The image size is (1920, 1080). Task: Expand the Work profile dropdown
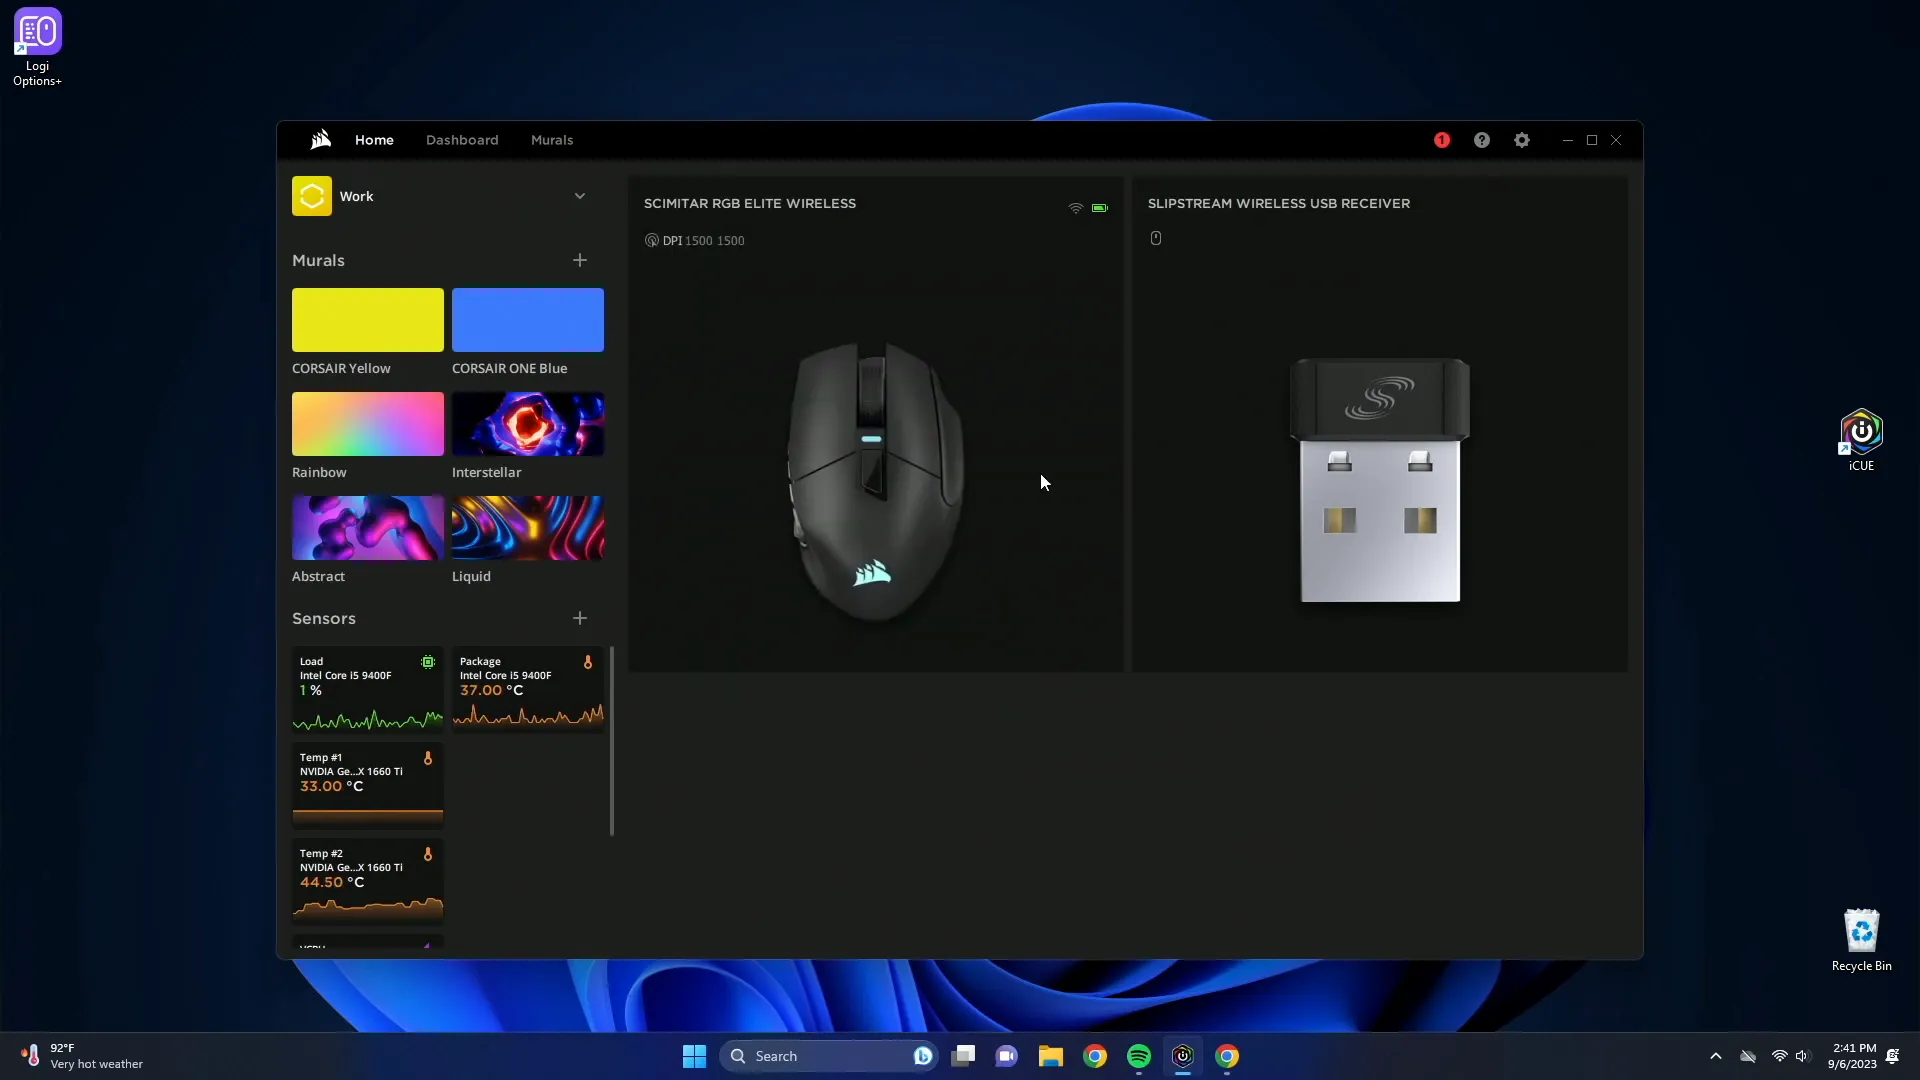(x=580, y=196)
